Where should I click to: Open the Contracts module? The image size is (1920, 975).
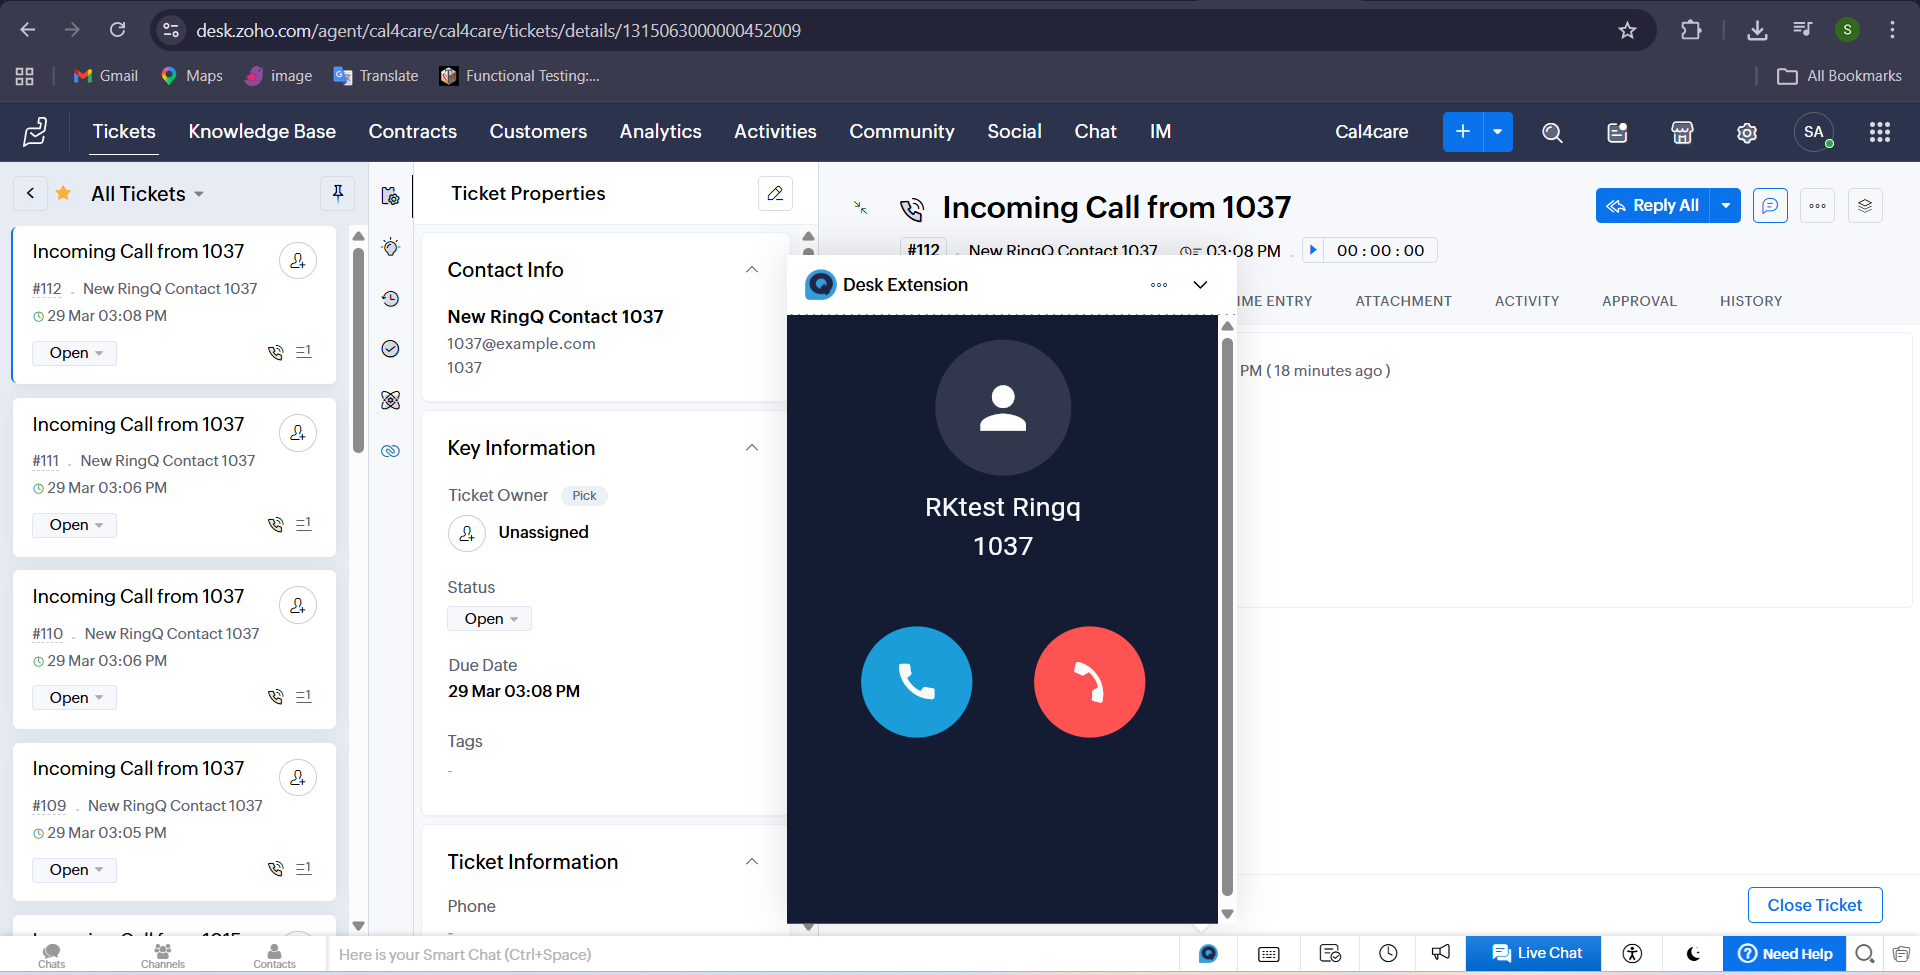coord(412,131)
